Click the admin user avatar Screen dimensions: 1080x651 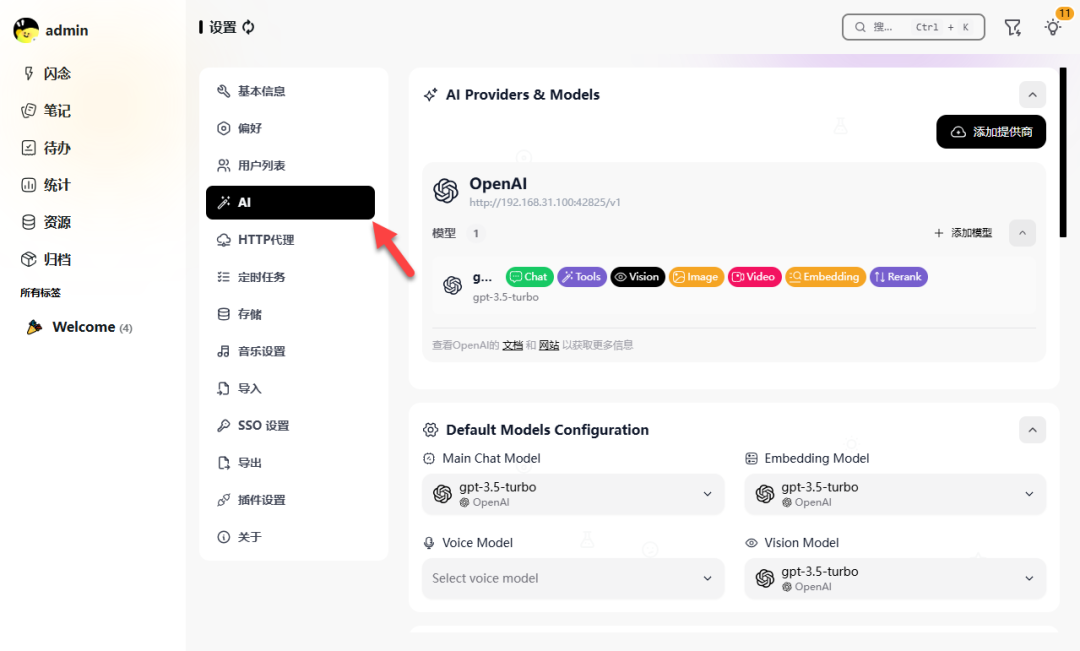pyautogui.click(x=26, y=30)
